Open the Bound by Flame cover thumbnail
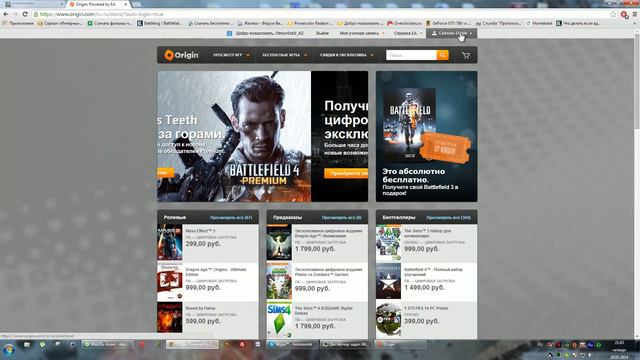The image size is (640, 360). [x=170, y=318]
